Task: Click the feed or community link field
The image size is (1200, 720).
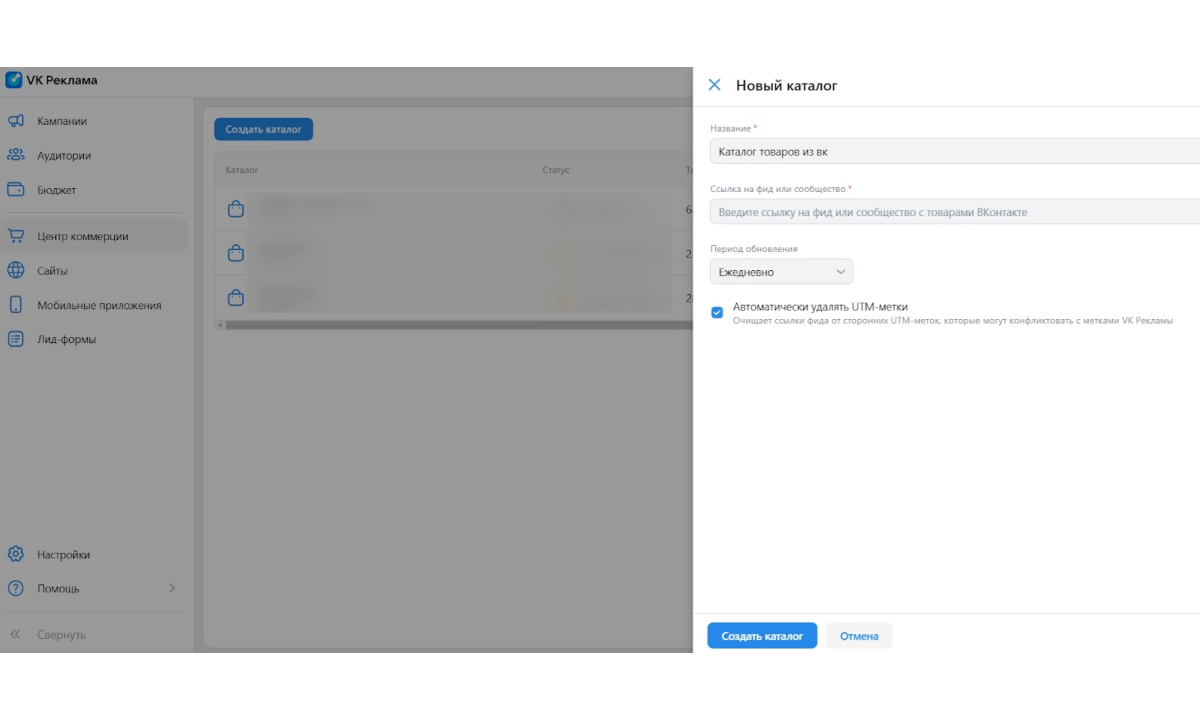Action: tap(955, 211)
